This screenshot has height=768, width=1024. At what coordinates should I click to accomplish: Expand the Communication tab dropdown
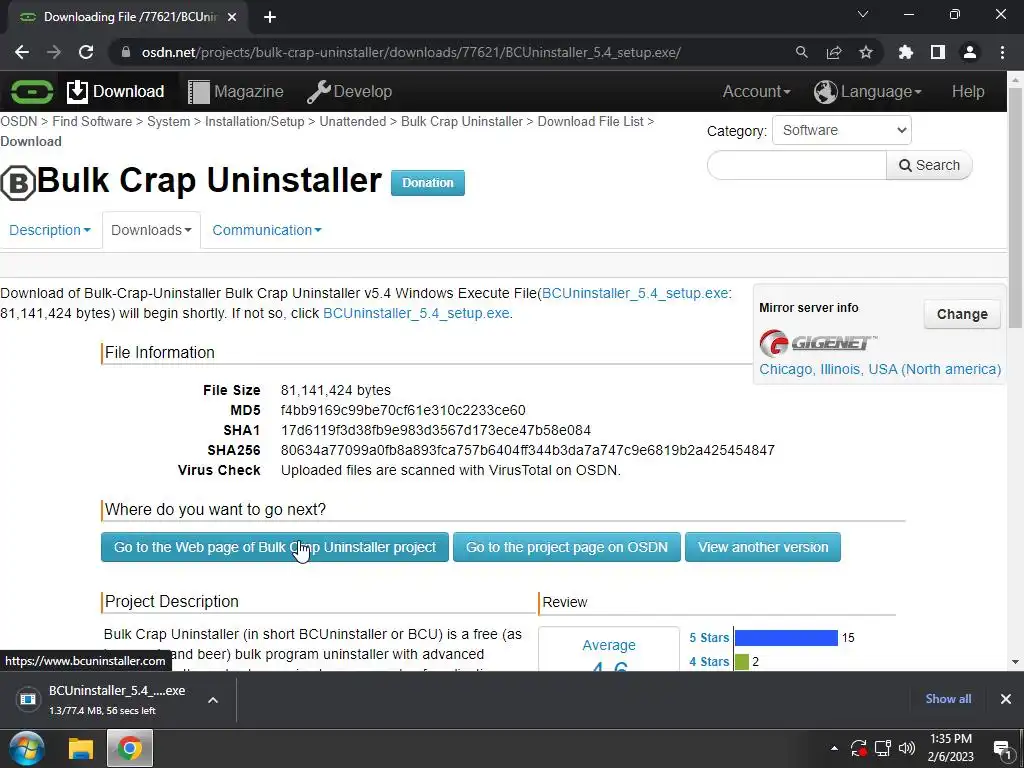click(266, 230)
